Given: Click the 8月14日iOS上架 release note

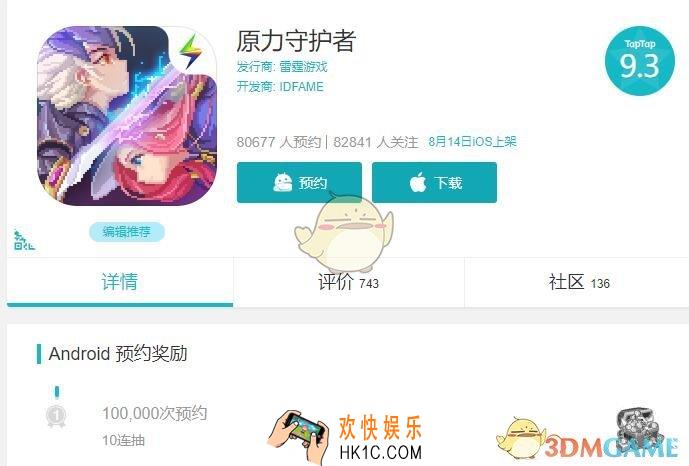Looking at the screenshot, I should 472,141.
